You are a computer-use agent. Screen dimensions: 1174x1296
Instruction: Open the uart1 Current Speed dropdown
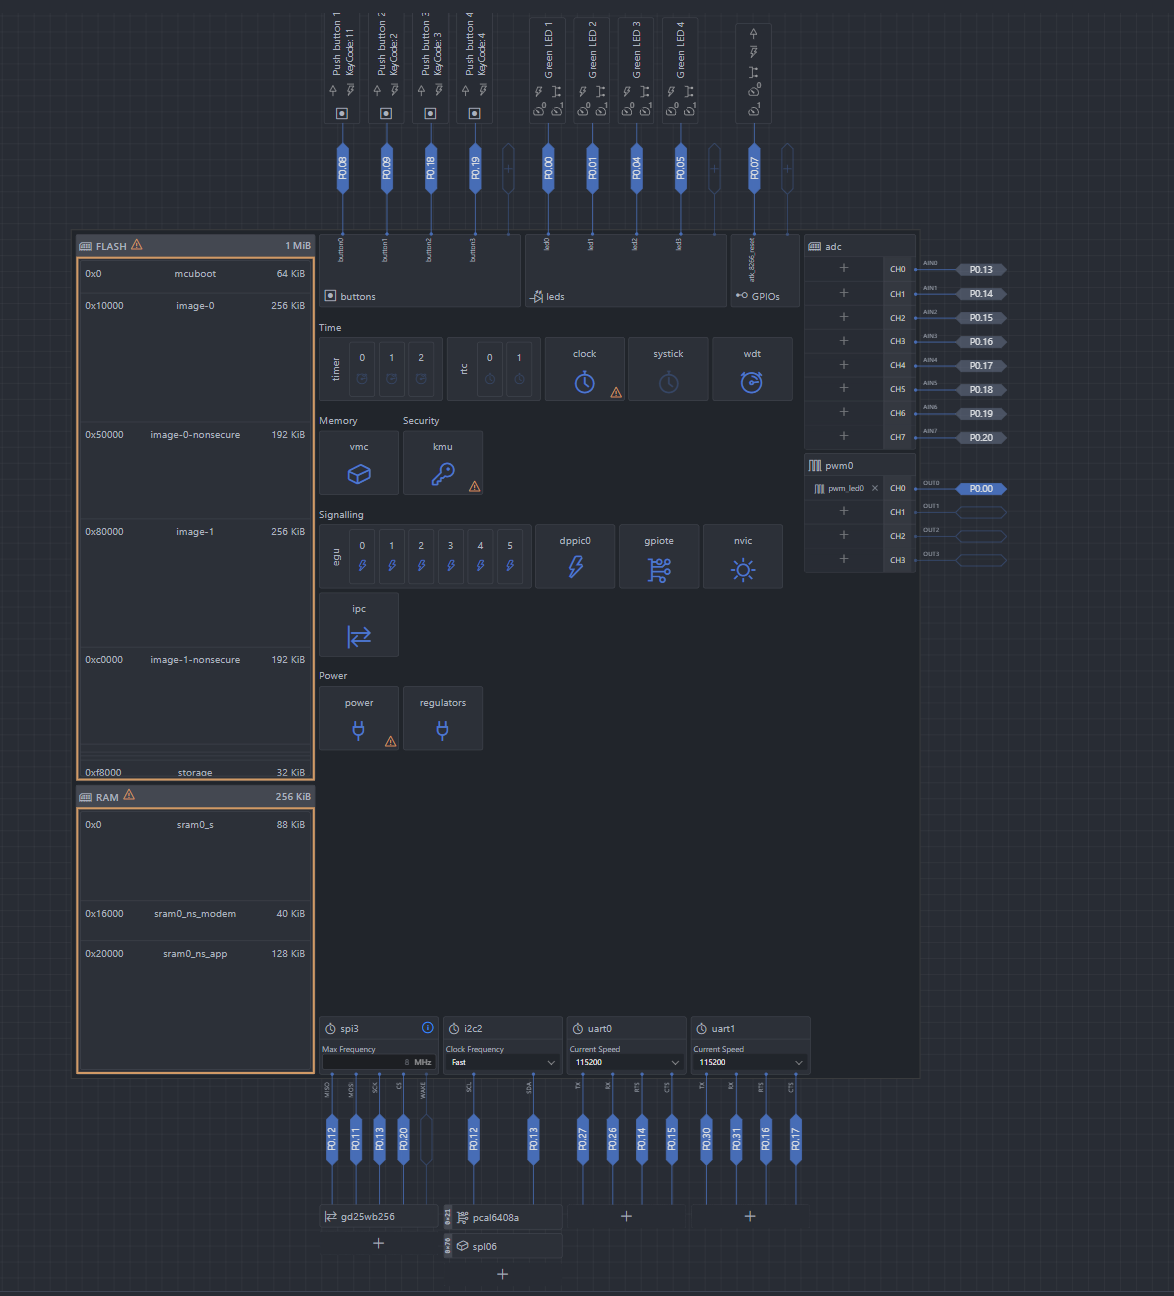(750, 1062)
